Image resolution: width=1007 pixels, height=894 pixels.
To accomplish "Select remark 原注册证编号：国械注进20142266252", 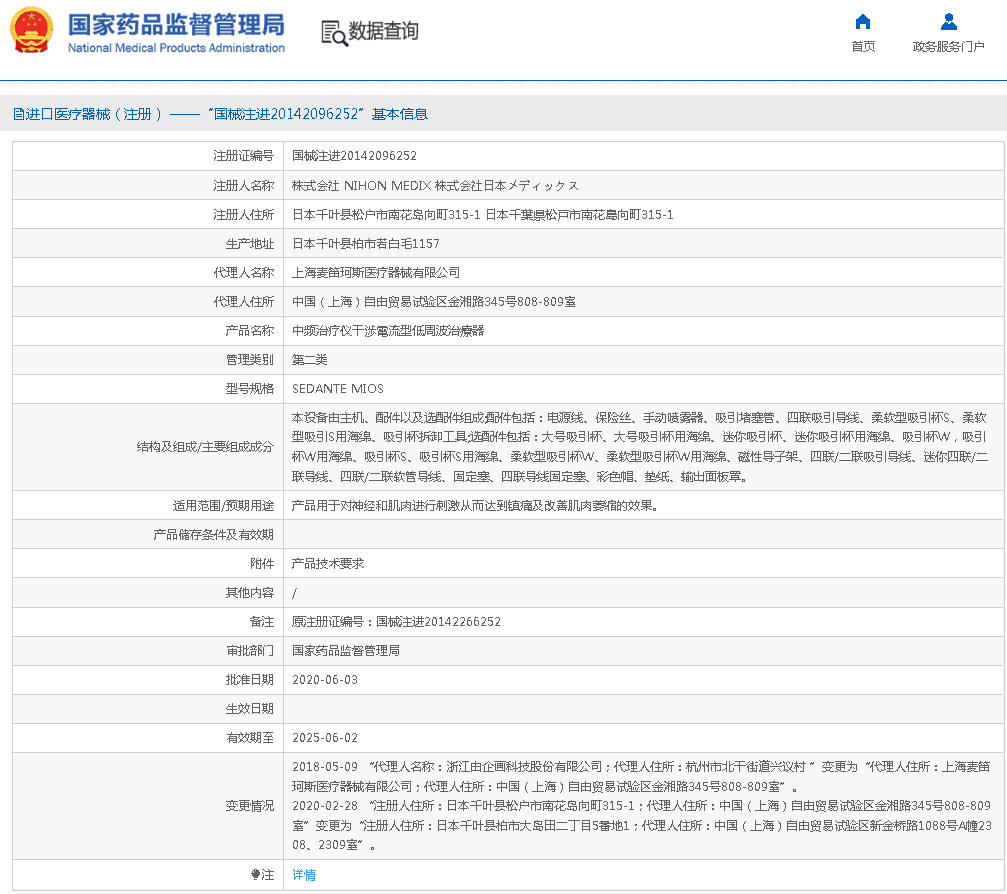I will (x=396, y=622).
